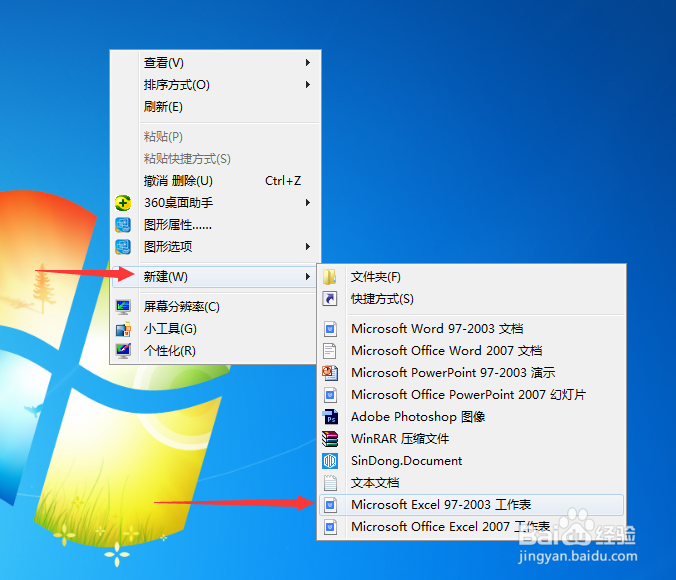Choose 粘贴快捷方式(S) in the context menu

point(216,159)
